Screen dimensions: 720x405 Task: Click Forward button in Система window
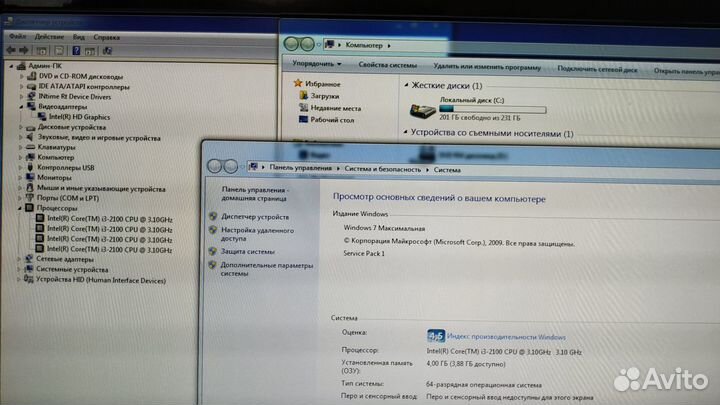(x=230, y=166)
